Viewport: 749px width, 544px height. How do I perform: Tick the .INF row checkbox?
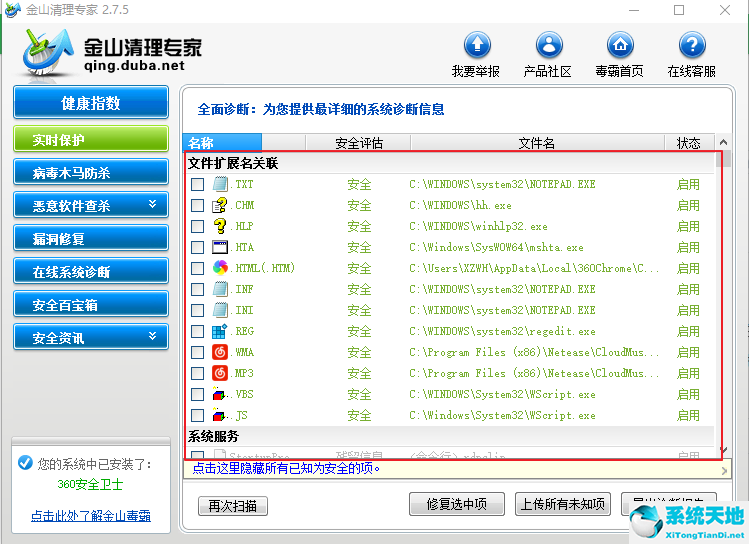(x=197, y=289)
